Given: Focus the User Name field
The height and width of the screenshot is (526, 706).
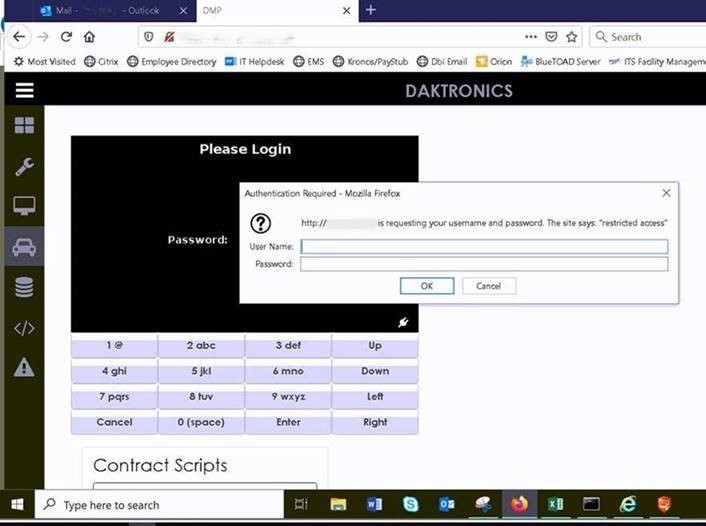Looking at the screenshot, I should [x=484, y=246].
